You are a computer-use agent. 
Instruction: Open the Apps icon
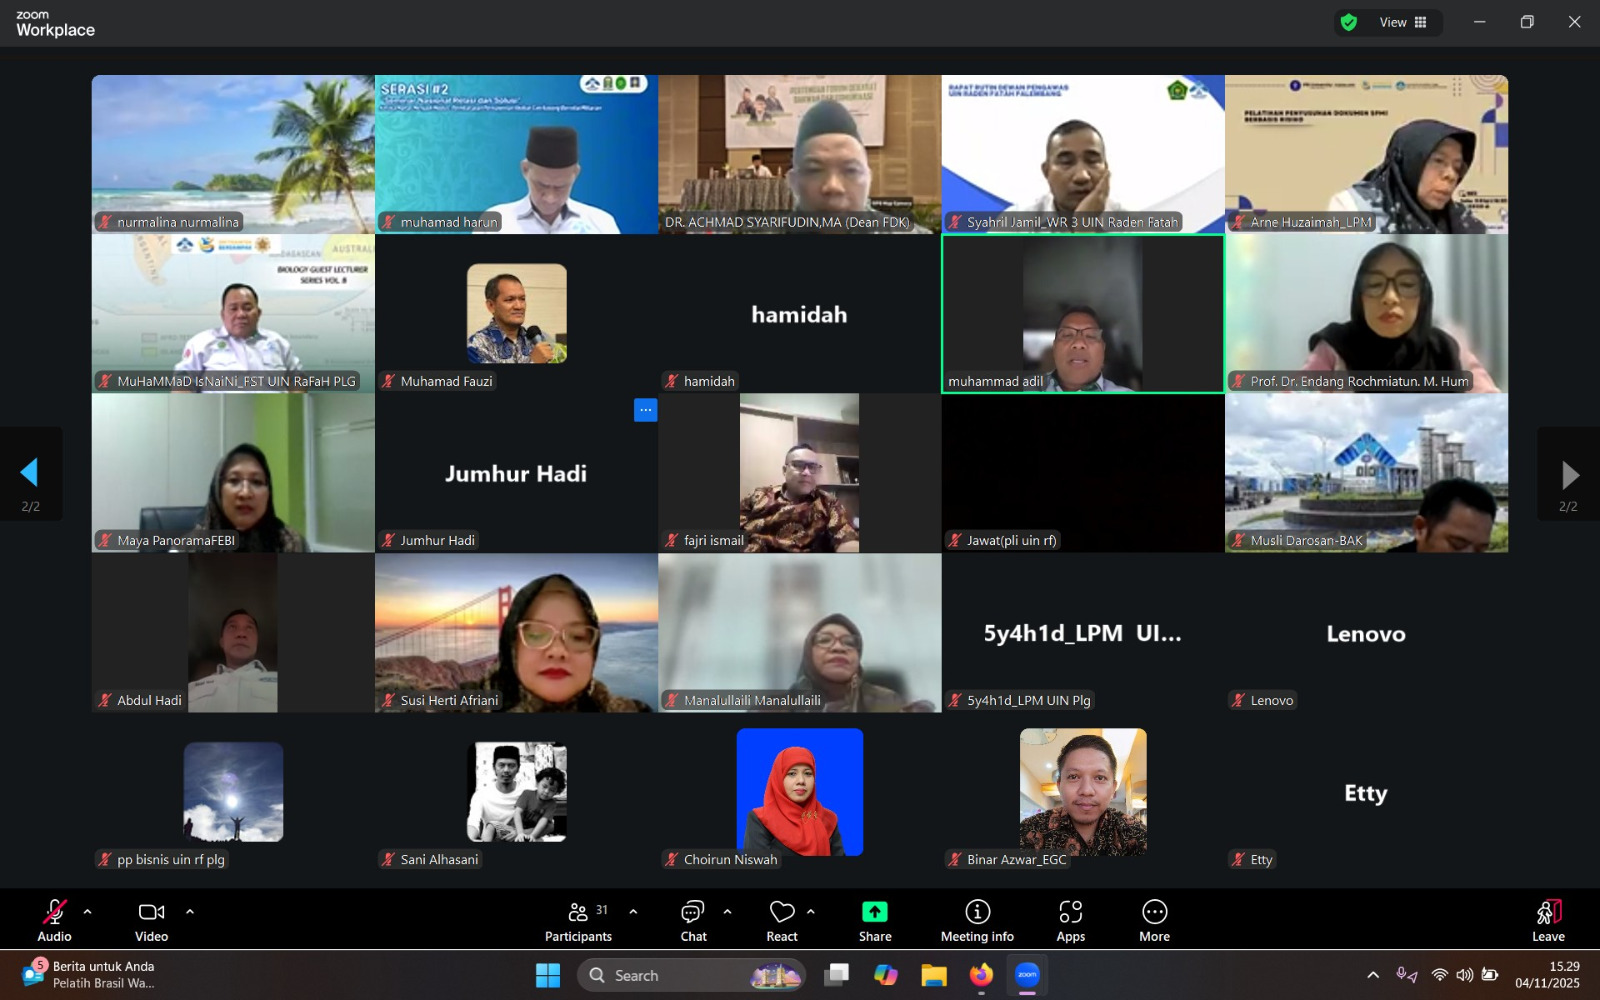point(1071,911)
